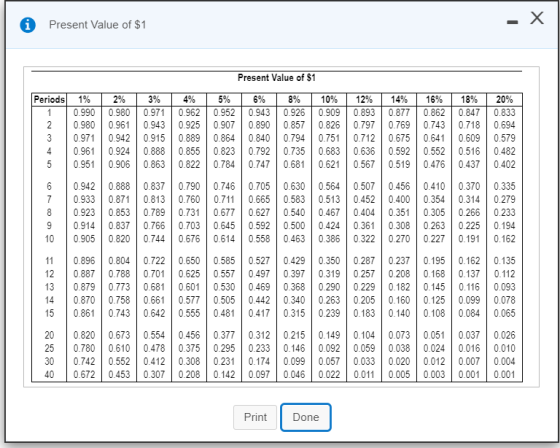Click value 0.641 in period 3 row
The image size is (560, 448).
click(x=434, y=138)
